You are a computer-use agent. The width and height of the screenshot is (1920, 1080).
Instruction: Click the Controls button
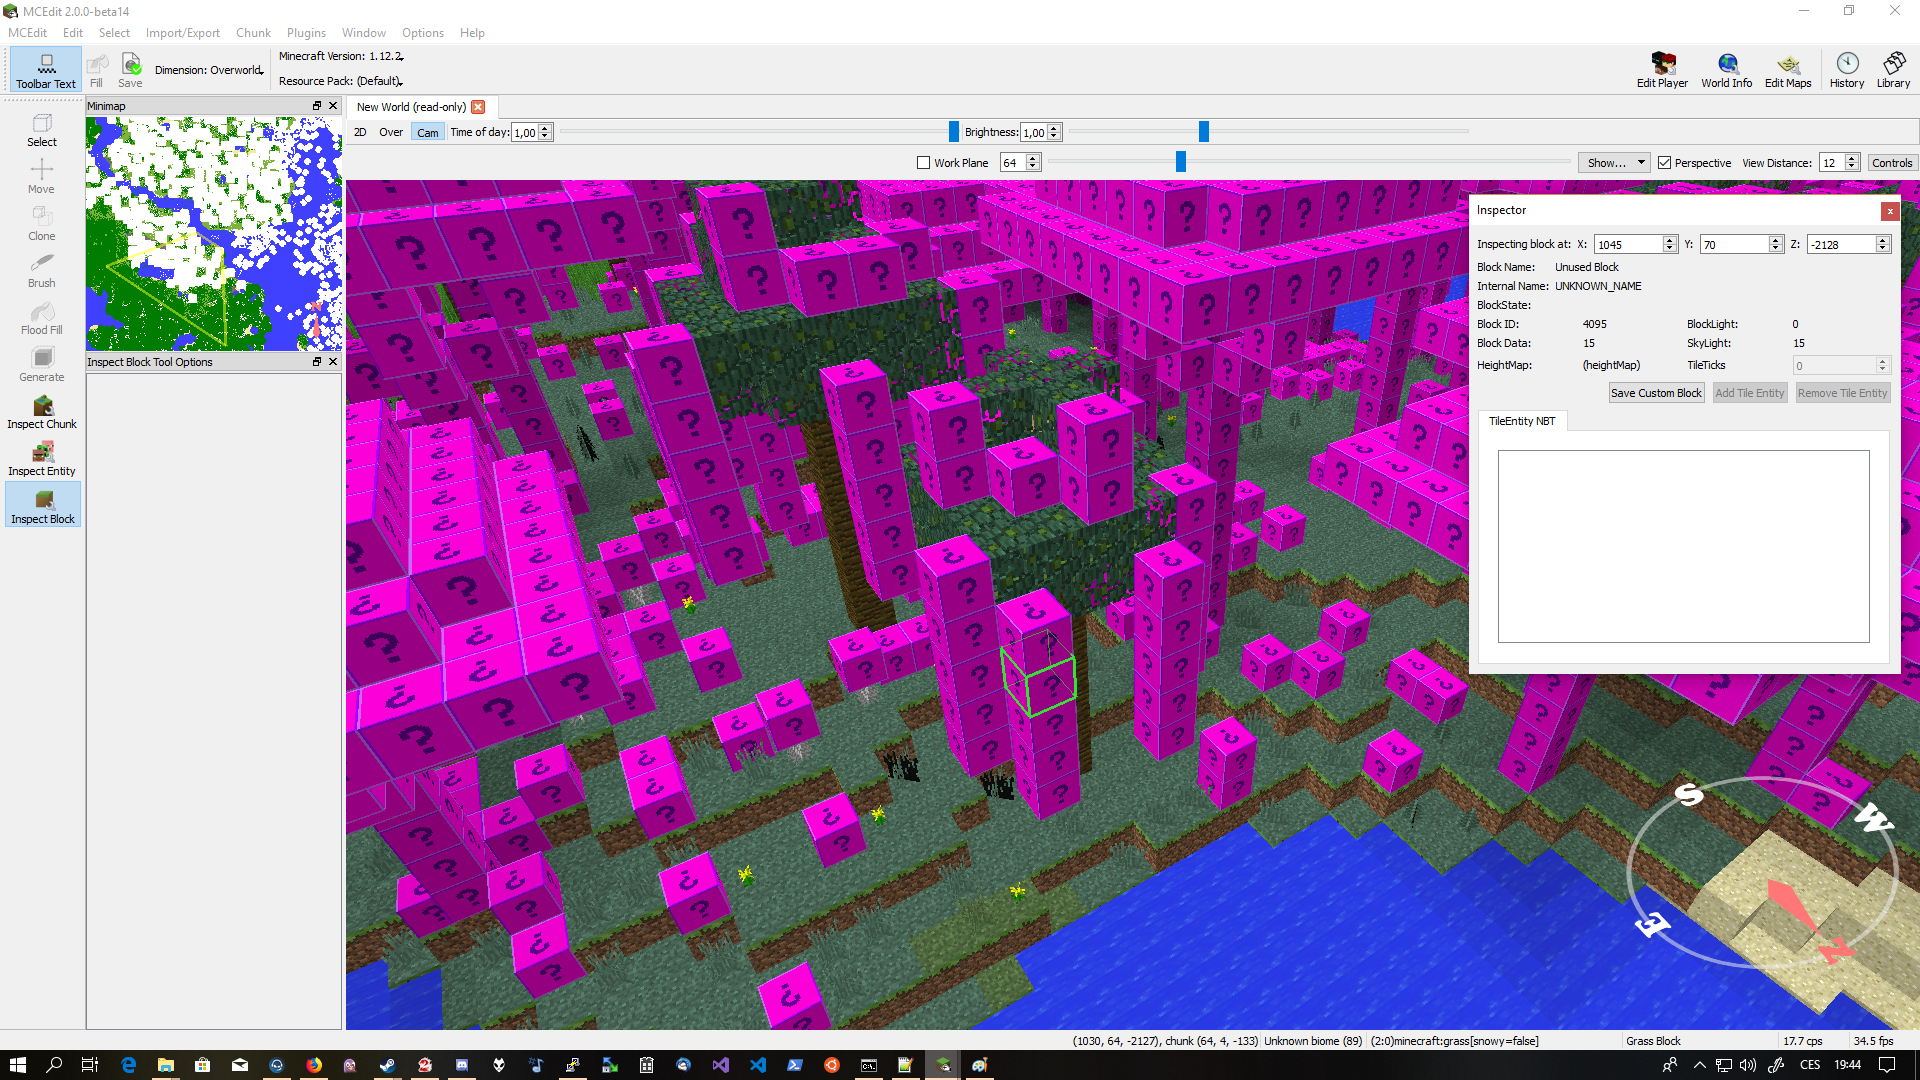1892,163
